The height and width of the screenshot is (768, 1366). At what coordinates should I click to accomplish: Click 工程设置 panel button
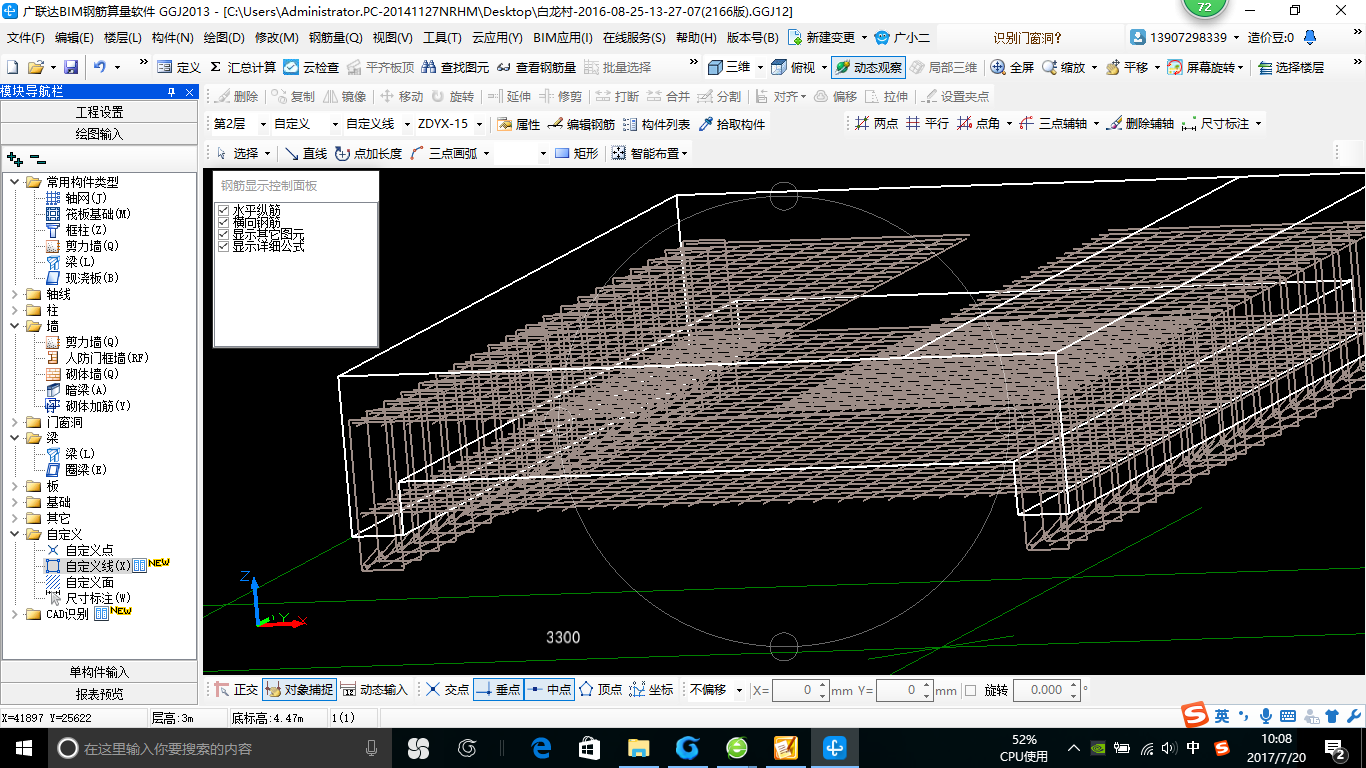[99, 112]
